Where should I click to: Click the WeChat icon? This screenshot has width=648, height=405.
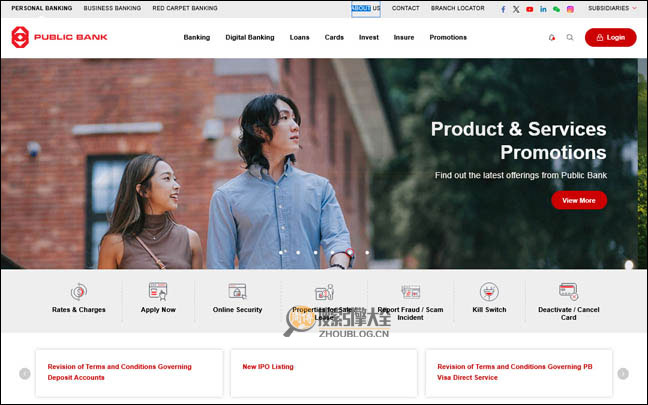(x=557, y=8)
